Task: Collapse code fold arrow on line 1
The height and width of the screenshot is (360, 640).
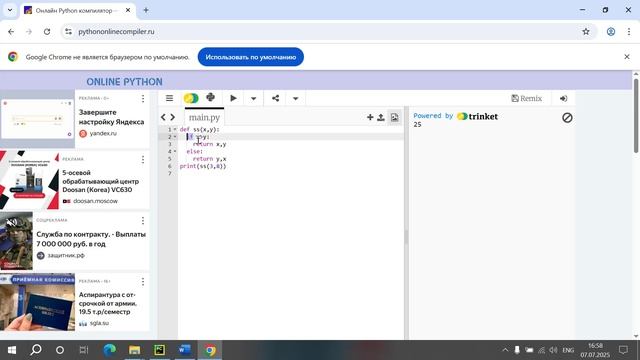Action: pos(175,129)
